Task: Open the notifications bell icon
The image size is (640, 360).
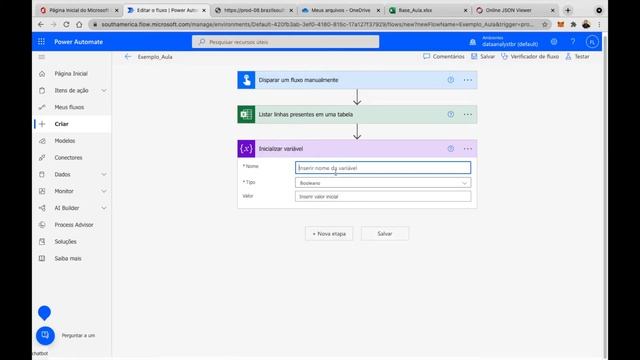Action: coord(473,42)
